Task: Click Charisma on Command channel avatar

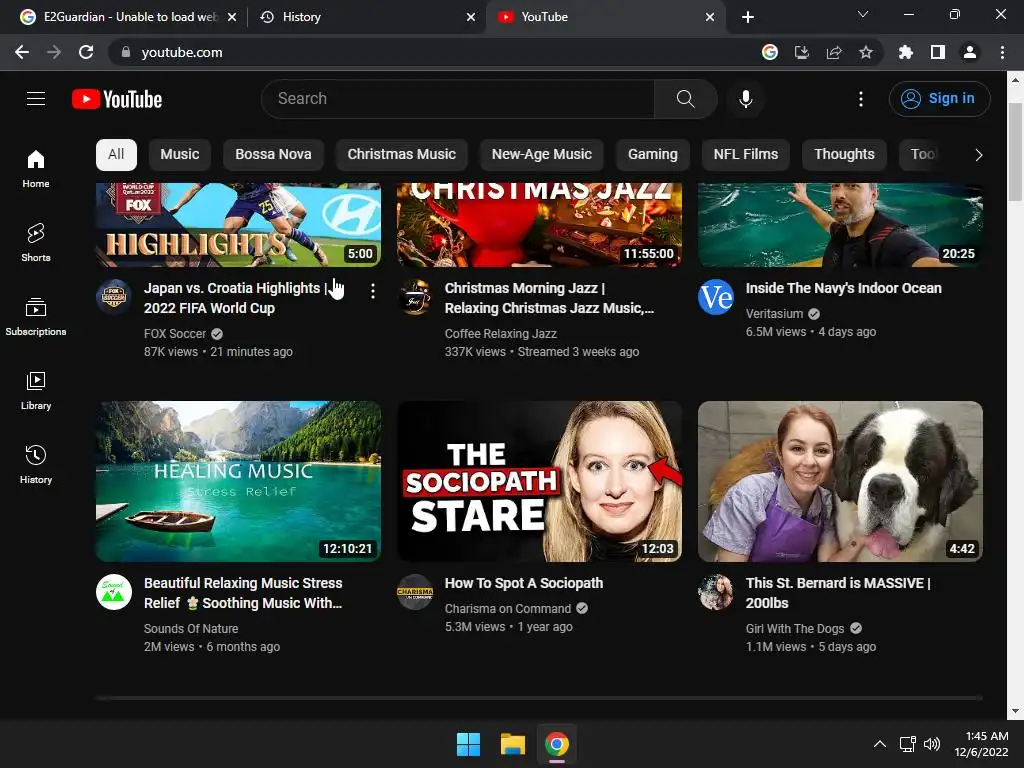Action: (415, 592)
